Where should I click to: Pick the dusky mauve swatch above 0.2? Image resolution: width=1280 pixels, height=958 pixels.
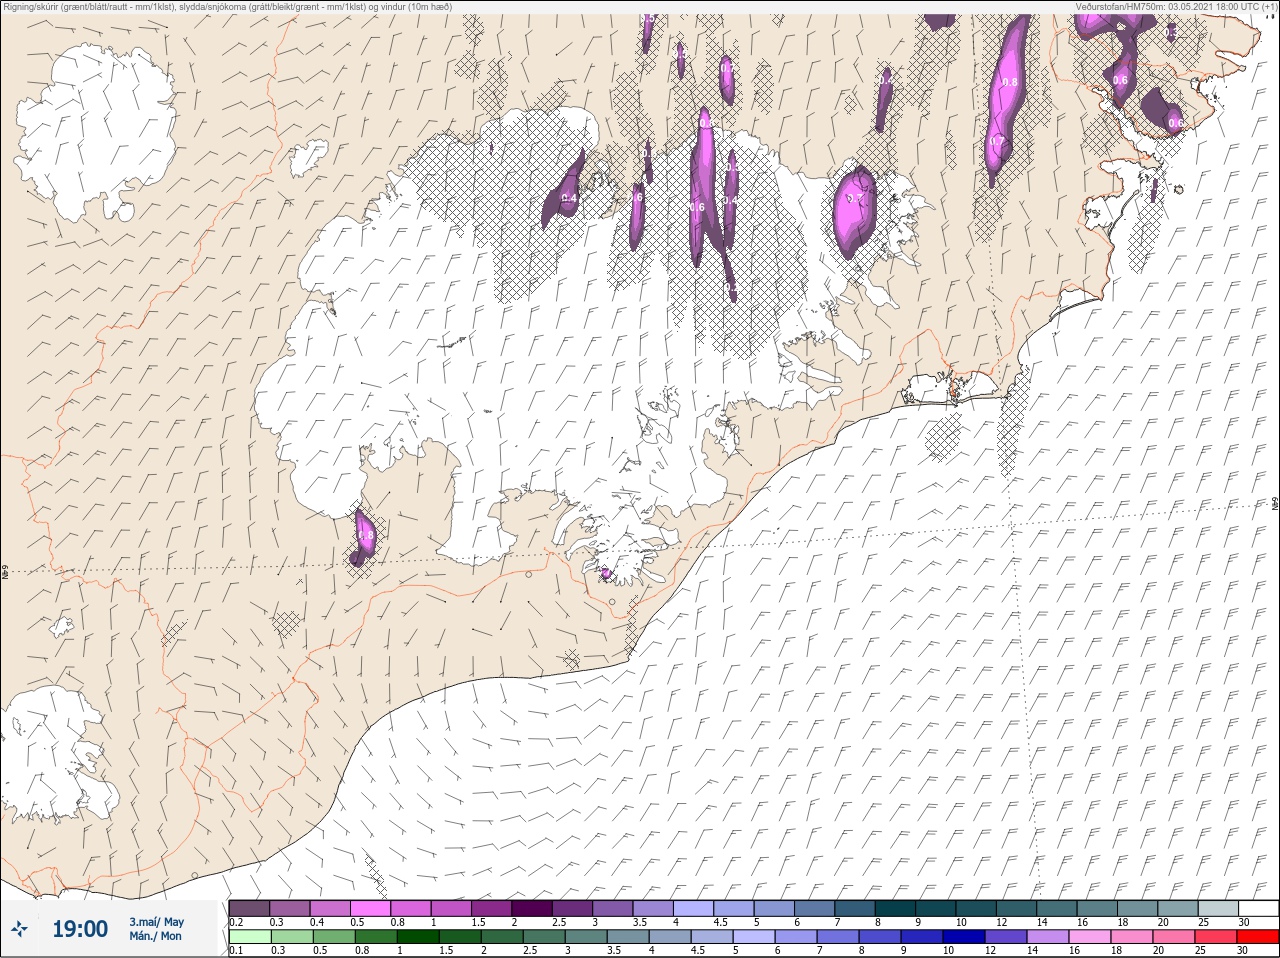[x=249, y=908]
